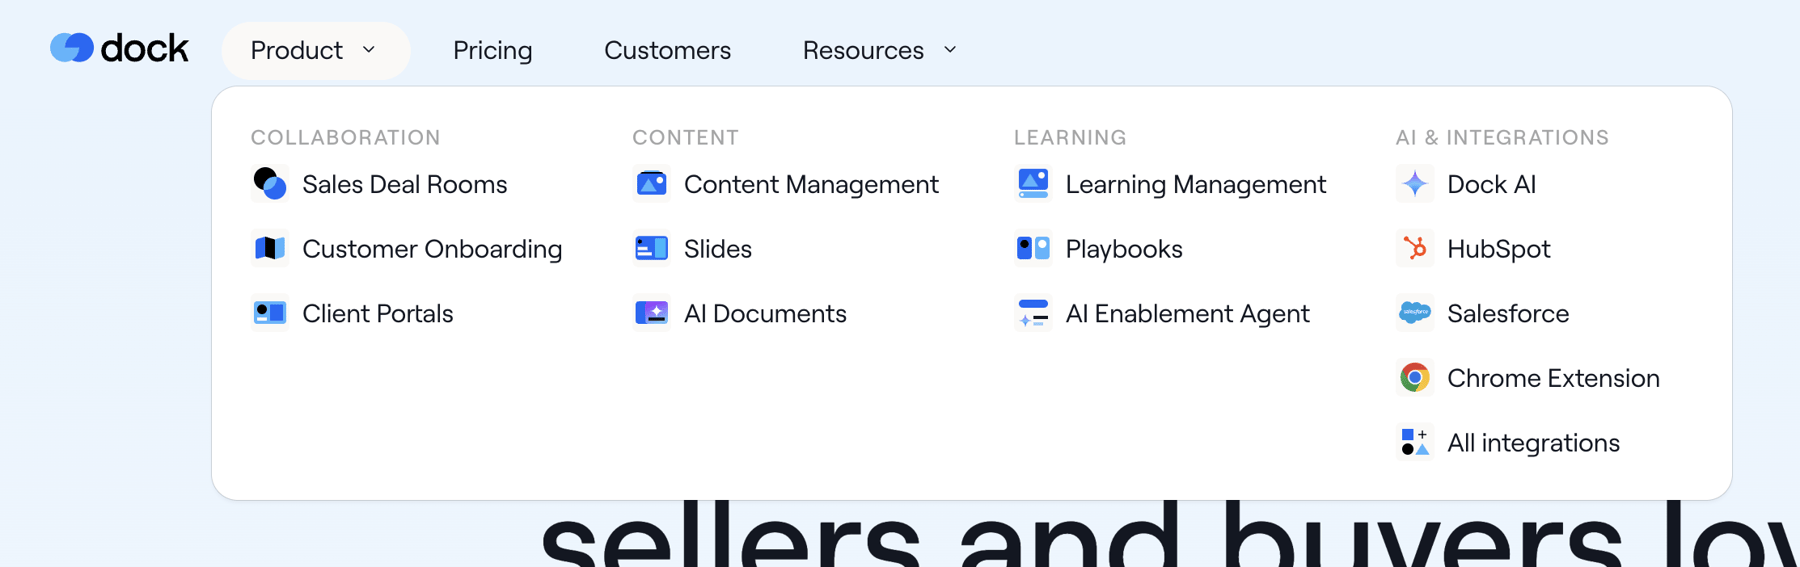
Task: Click the All integrations shapes icon
Action: click(x=1415, y=442)
